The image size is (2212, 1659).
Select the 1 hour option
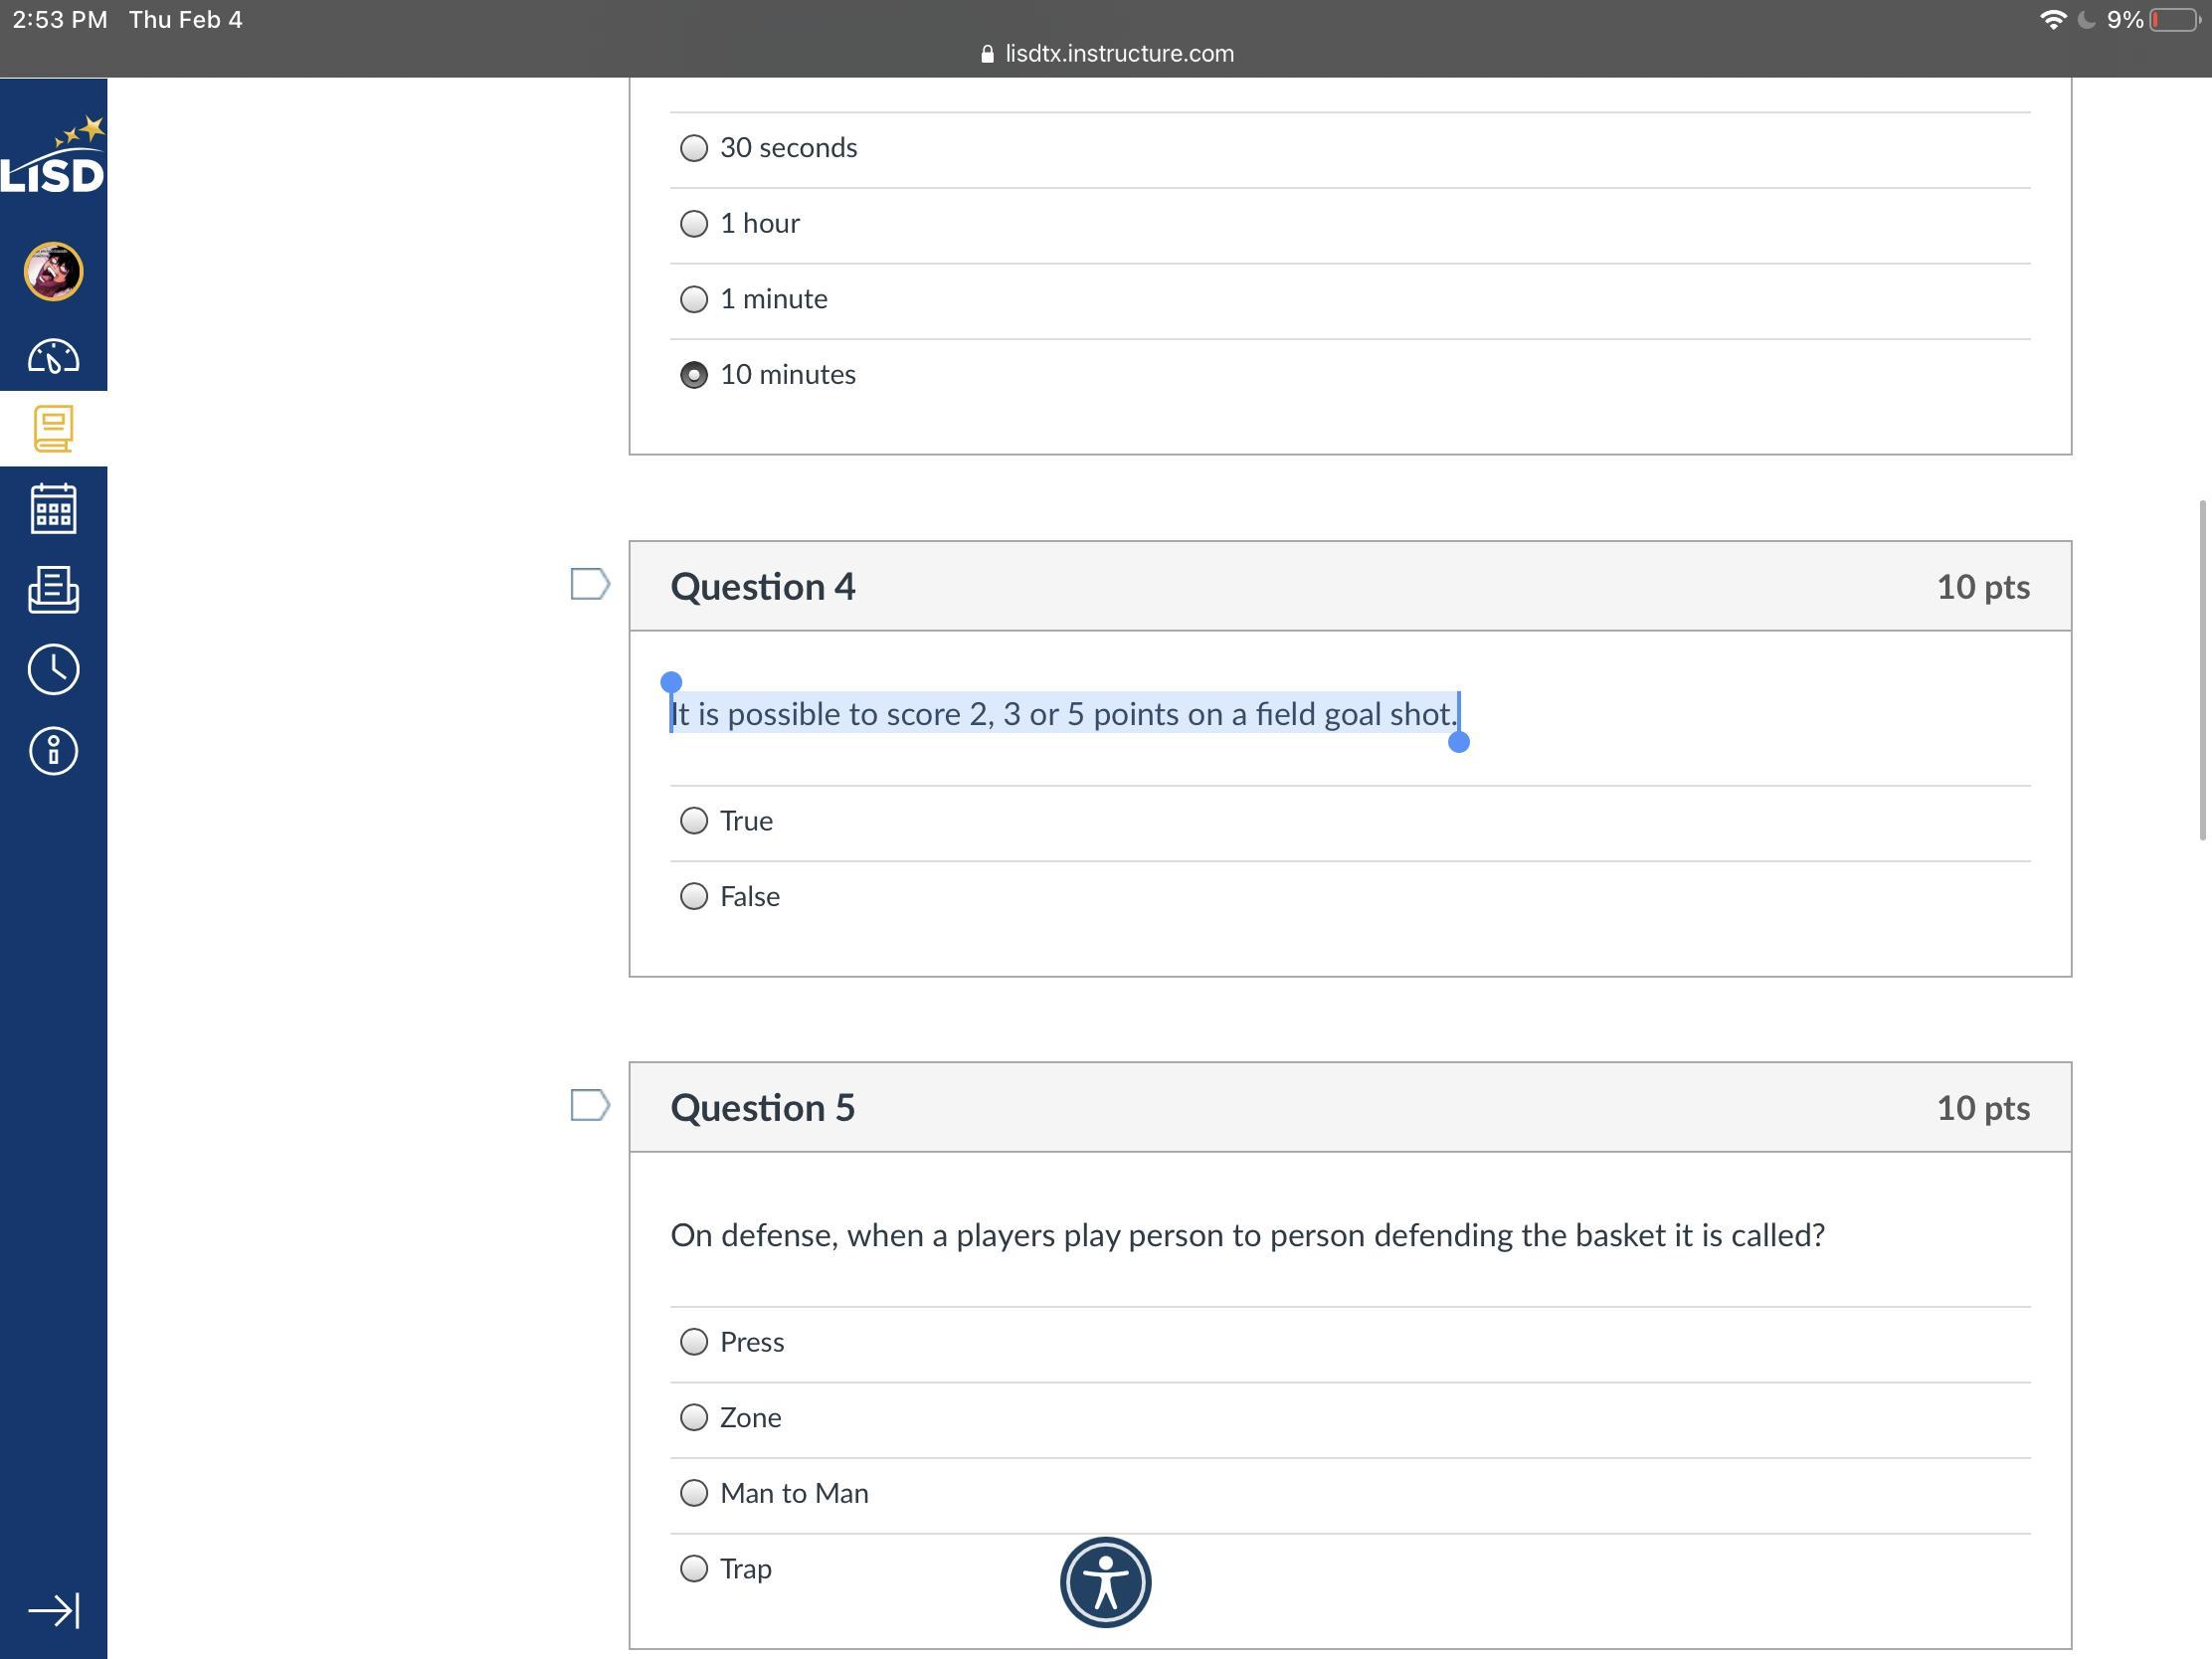click(x=693, y=223)
